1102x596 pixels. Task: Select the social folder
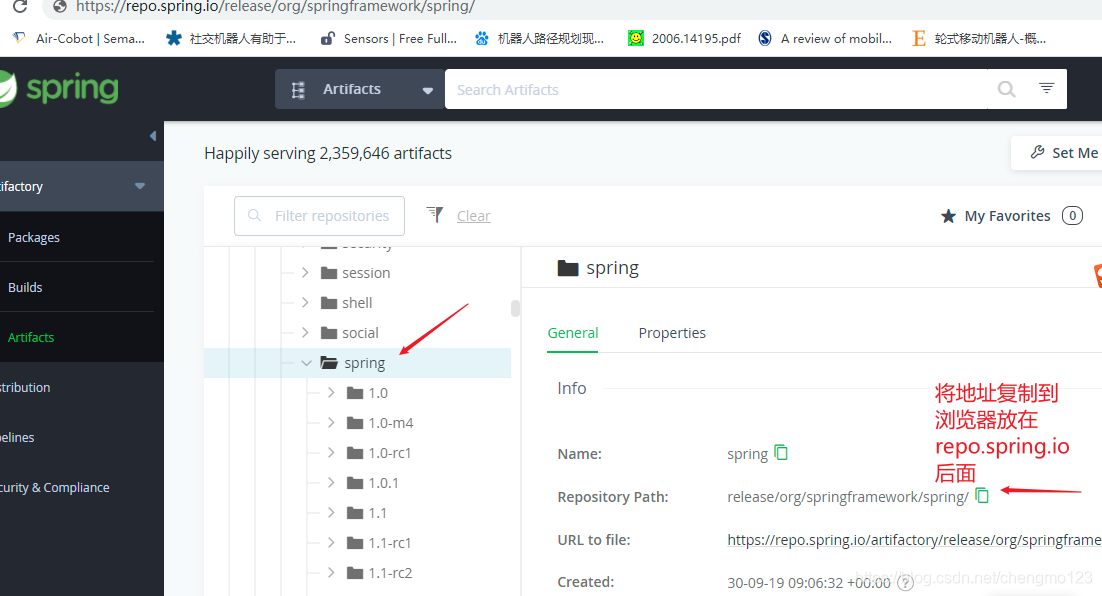coord(349,332)
